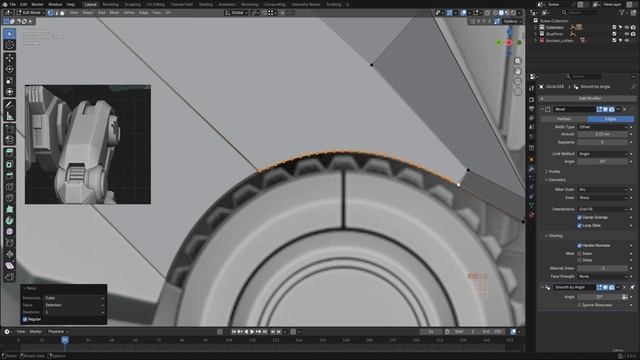
Task: Select the Knife tool
Action: (x=9, y=198)
